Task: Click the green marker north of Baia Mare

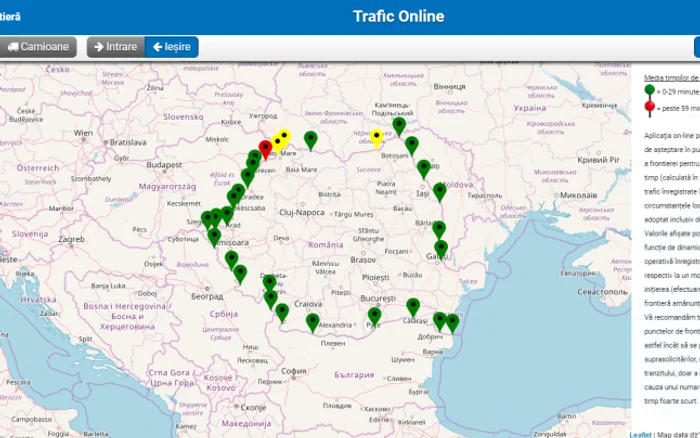Action: pyautogui.click(x=311, y=141)
